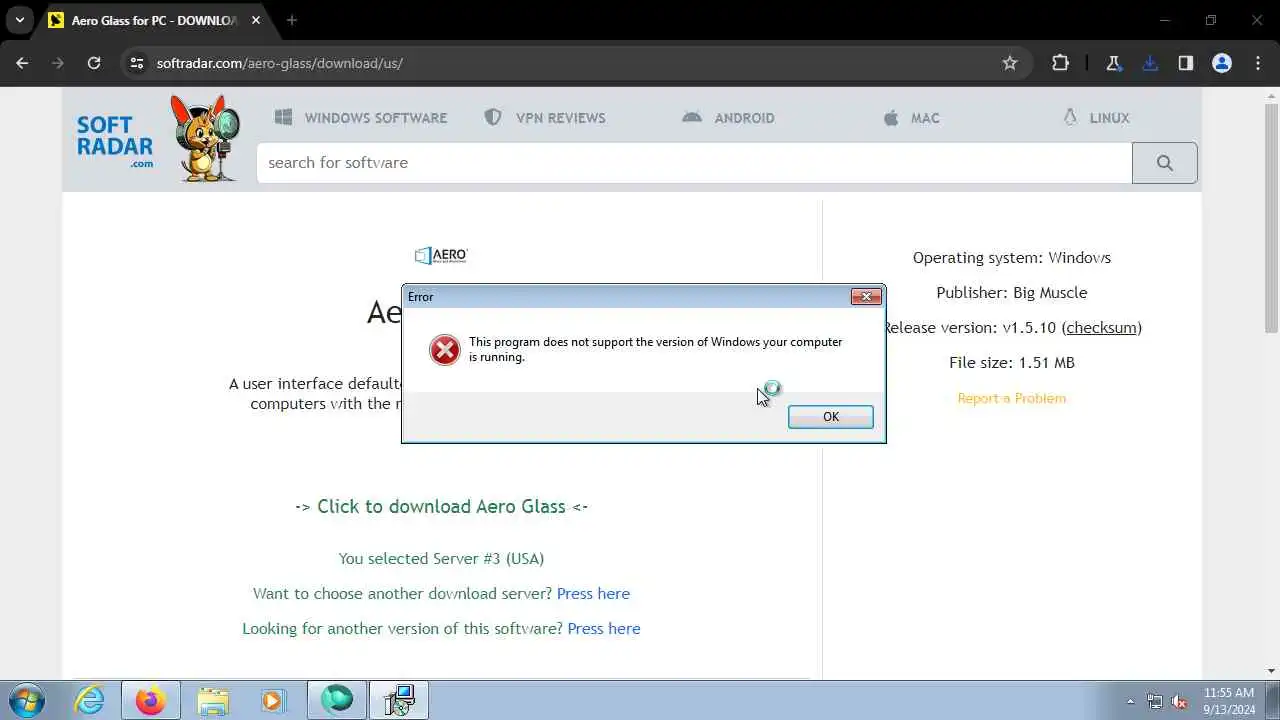Click the checksum link
1280x720 pixels.
(x=1102, y=328)
